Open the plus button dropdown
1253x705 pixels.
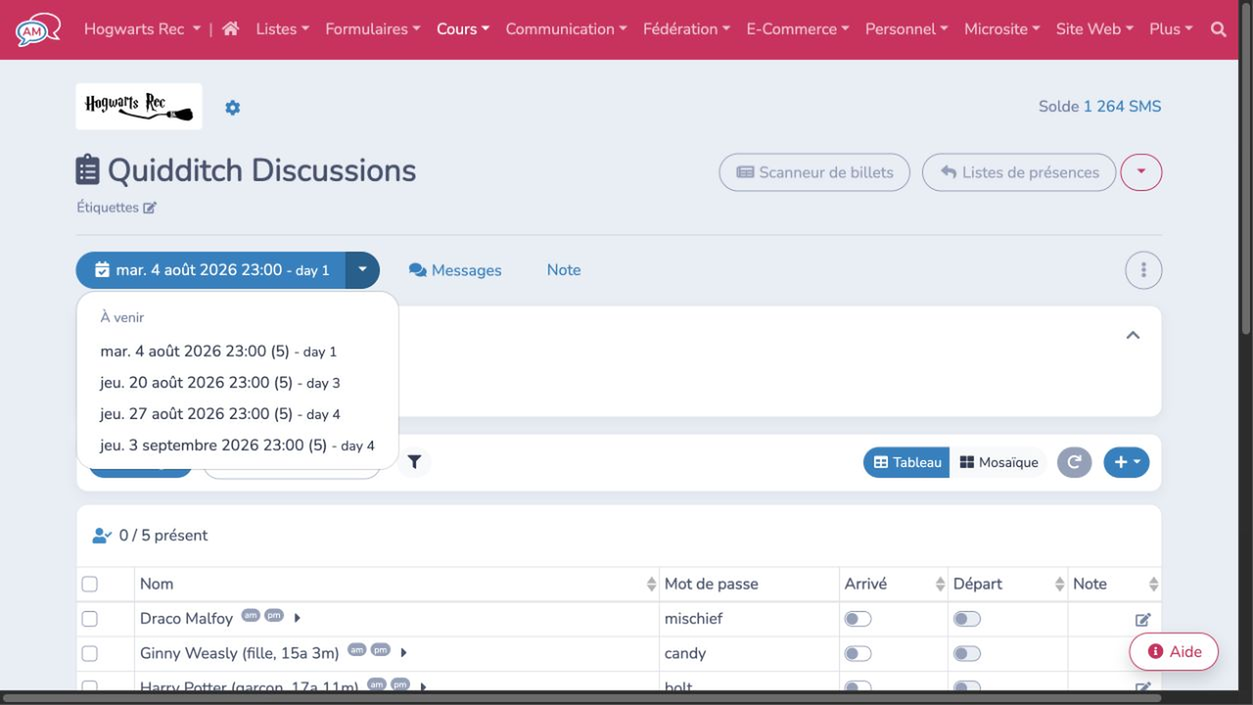[1126, 462]
